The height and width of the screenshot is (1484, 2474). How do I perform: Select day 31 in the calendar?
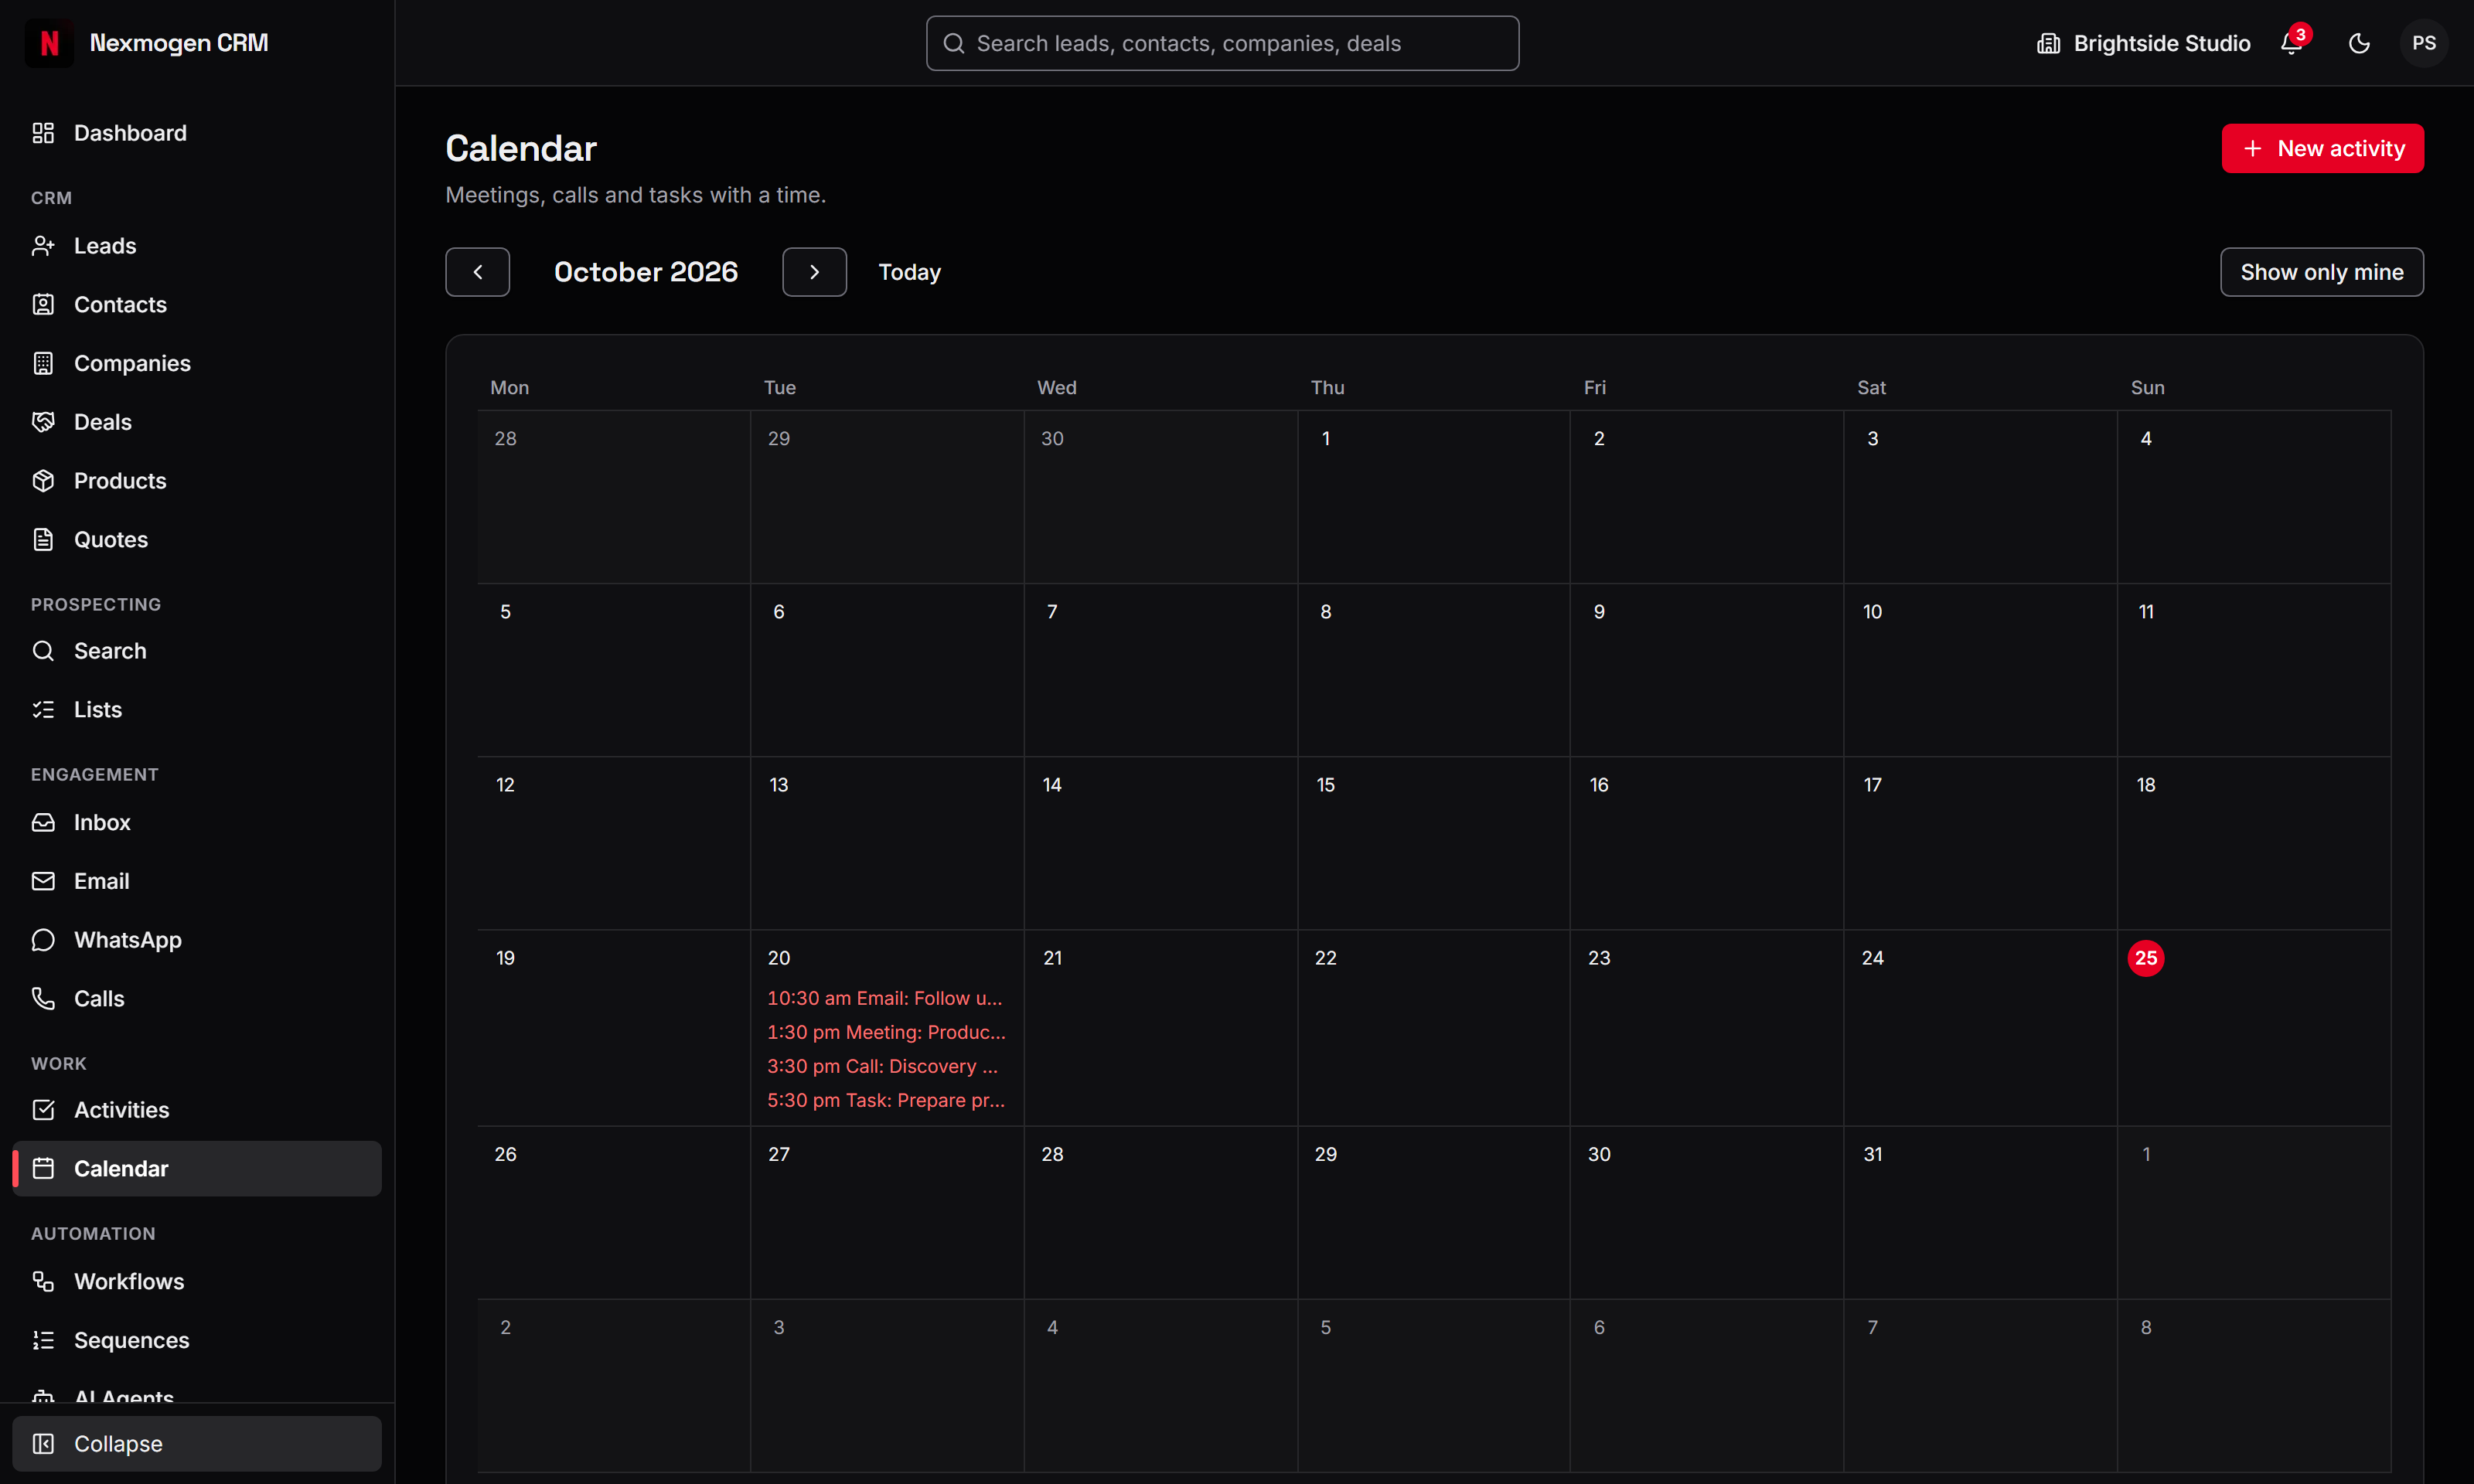(x=1872, y=1154)
